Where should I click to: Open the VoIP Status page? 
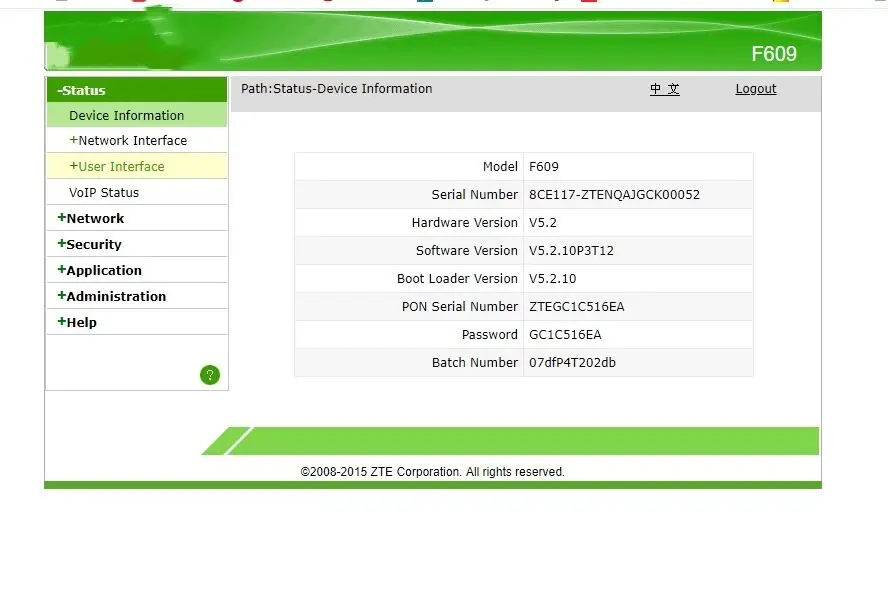click(x=104, y=193)
